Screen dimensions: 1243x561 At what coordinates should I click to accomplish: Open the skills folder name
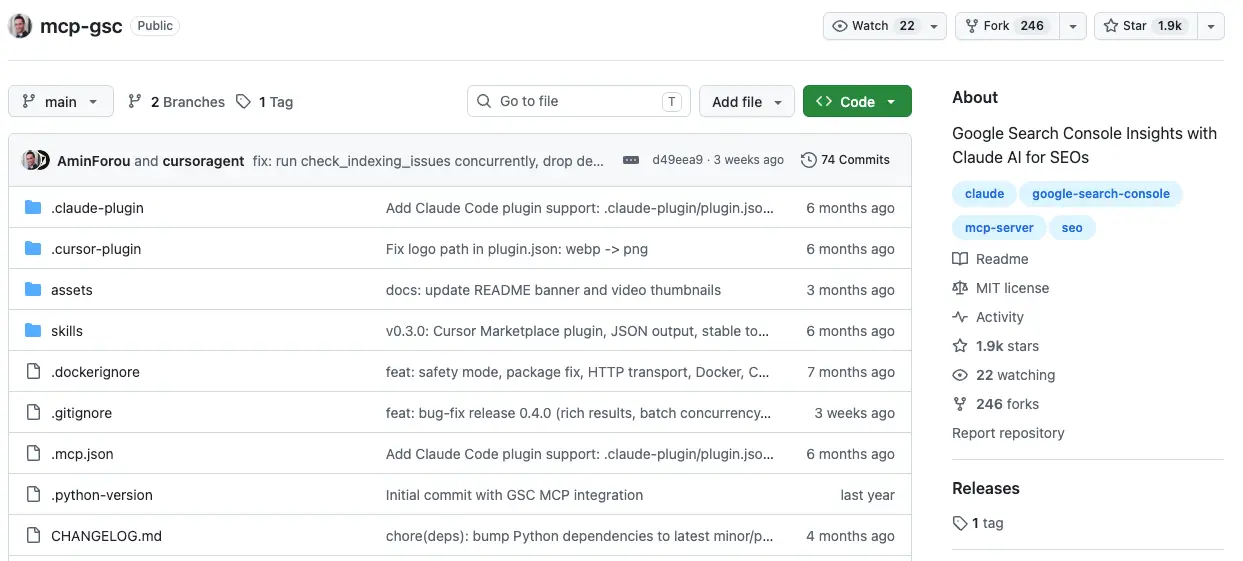(67, 331)
